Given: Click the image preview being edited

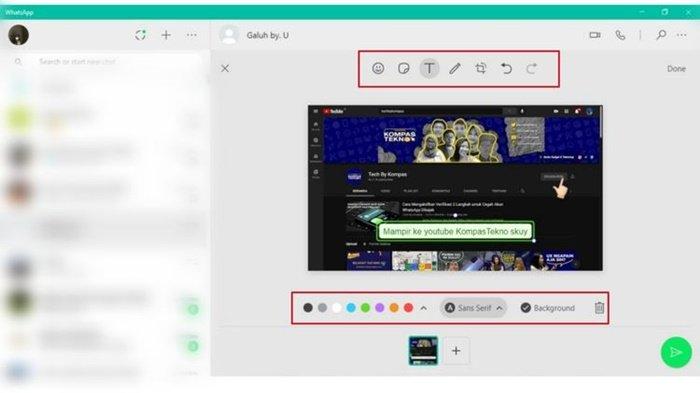Looking at the screenshot, I should tap(455, 188).
